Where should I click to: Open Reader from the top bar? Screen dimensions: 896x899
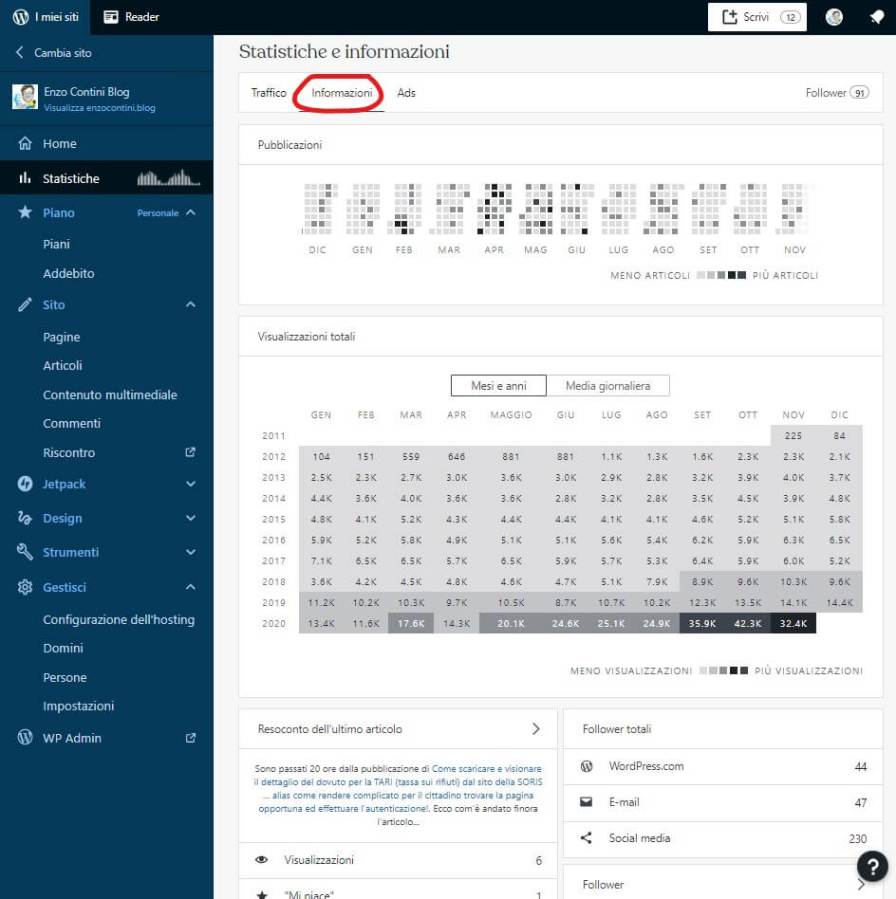132,17
